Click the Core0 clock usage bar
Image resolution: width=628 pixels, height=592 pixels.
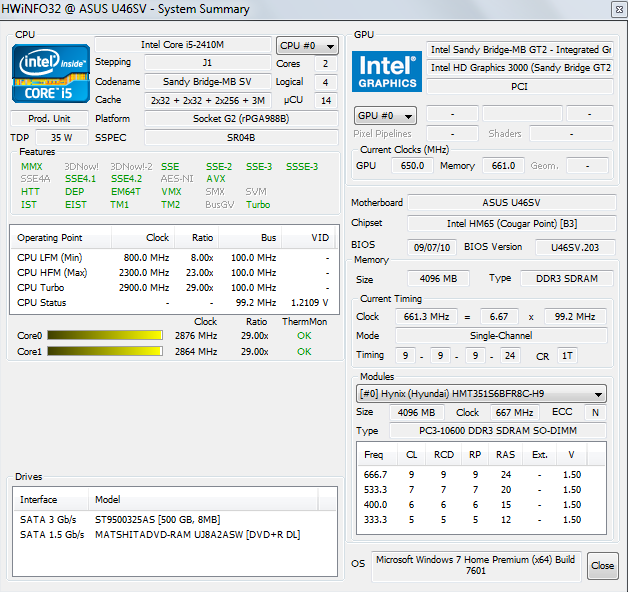tap(105, 335)
